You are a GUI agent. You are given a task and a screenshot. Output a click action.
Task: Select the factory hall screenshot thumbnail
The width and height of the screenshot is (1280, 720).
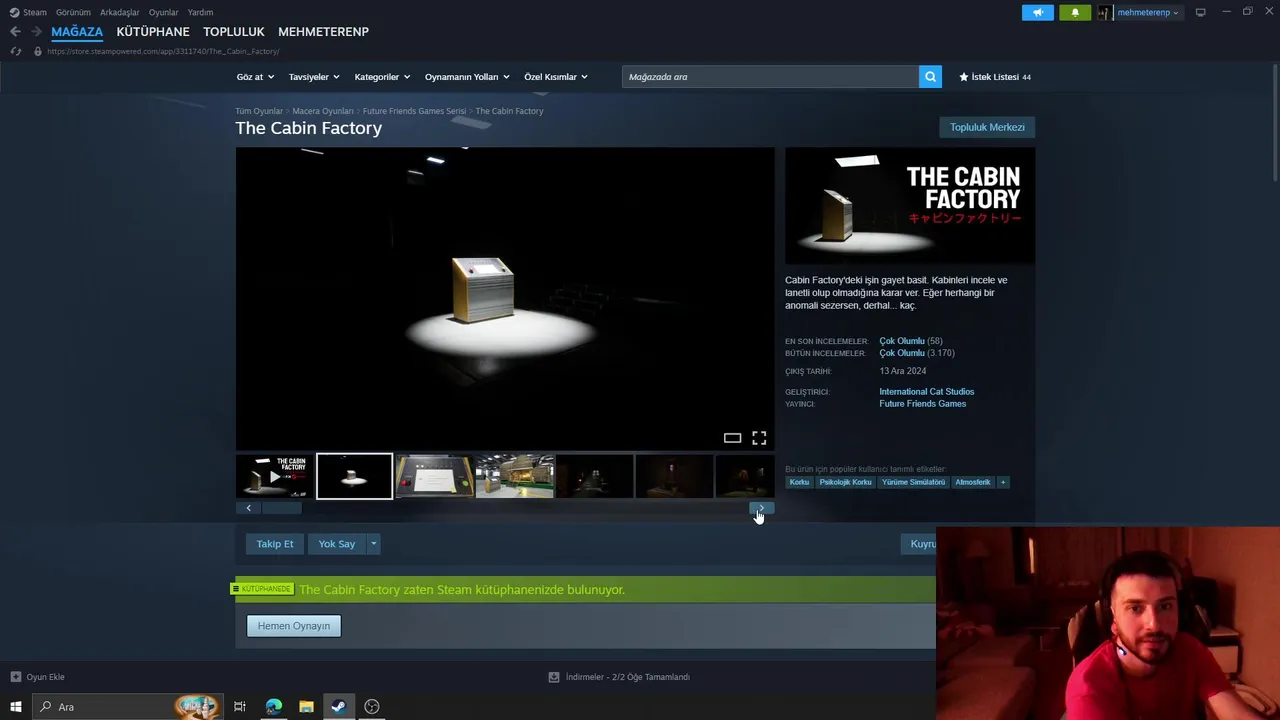tap(515, 477)
